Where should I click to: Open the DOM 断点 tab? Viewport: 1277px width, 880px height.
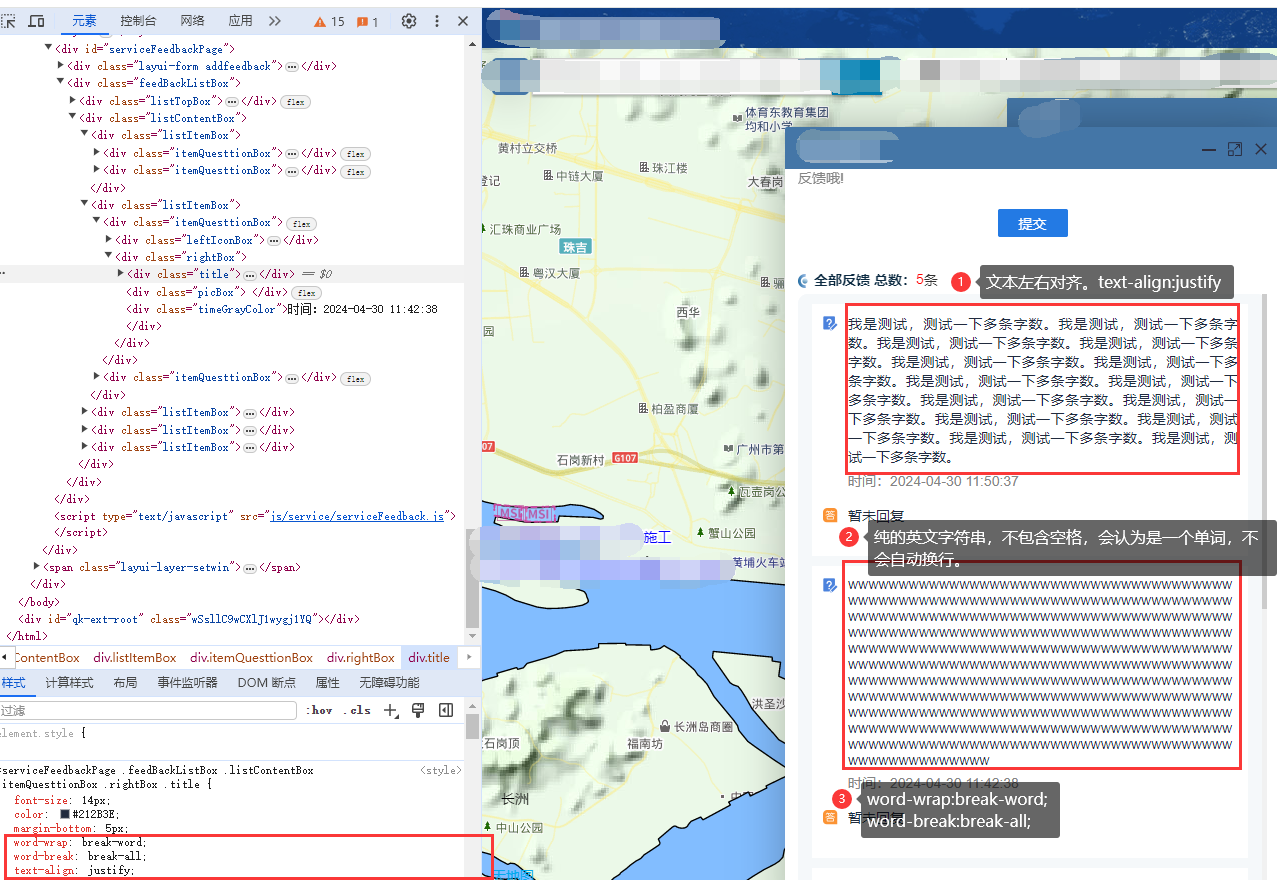(x=267, y=682)
